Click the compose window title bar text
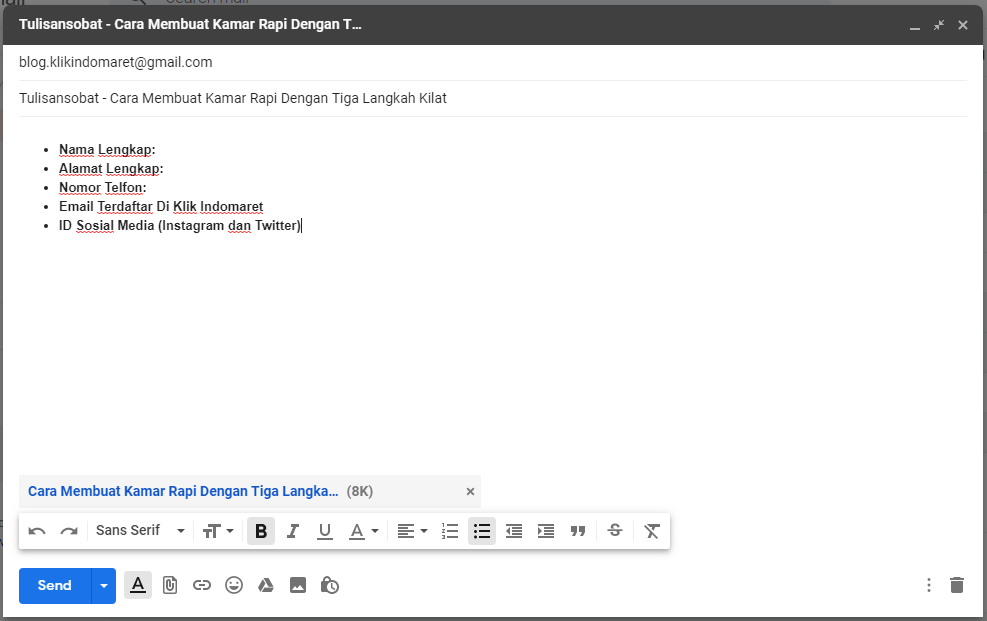This screenshot has height=621, width=987. coord(190,25)
